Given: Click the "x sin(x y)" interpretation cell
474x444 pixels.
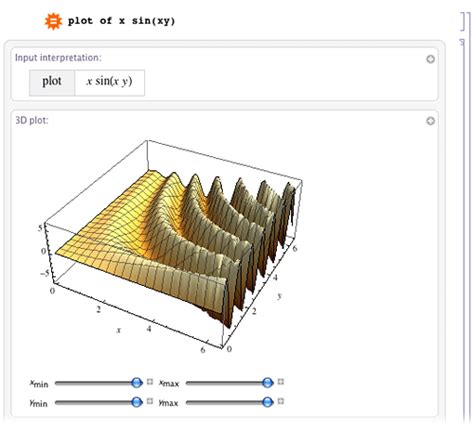Looking at the screenshot, I should point(110,83).
